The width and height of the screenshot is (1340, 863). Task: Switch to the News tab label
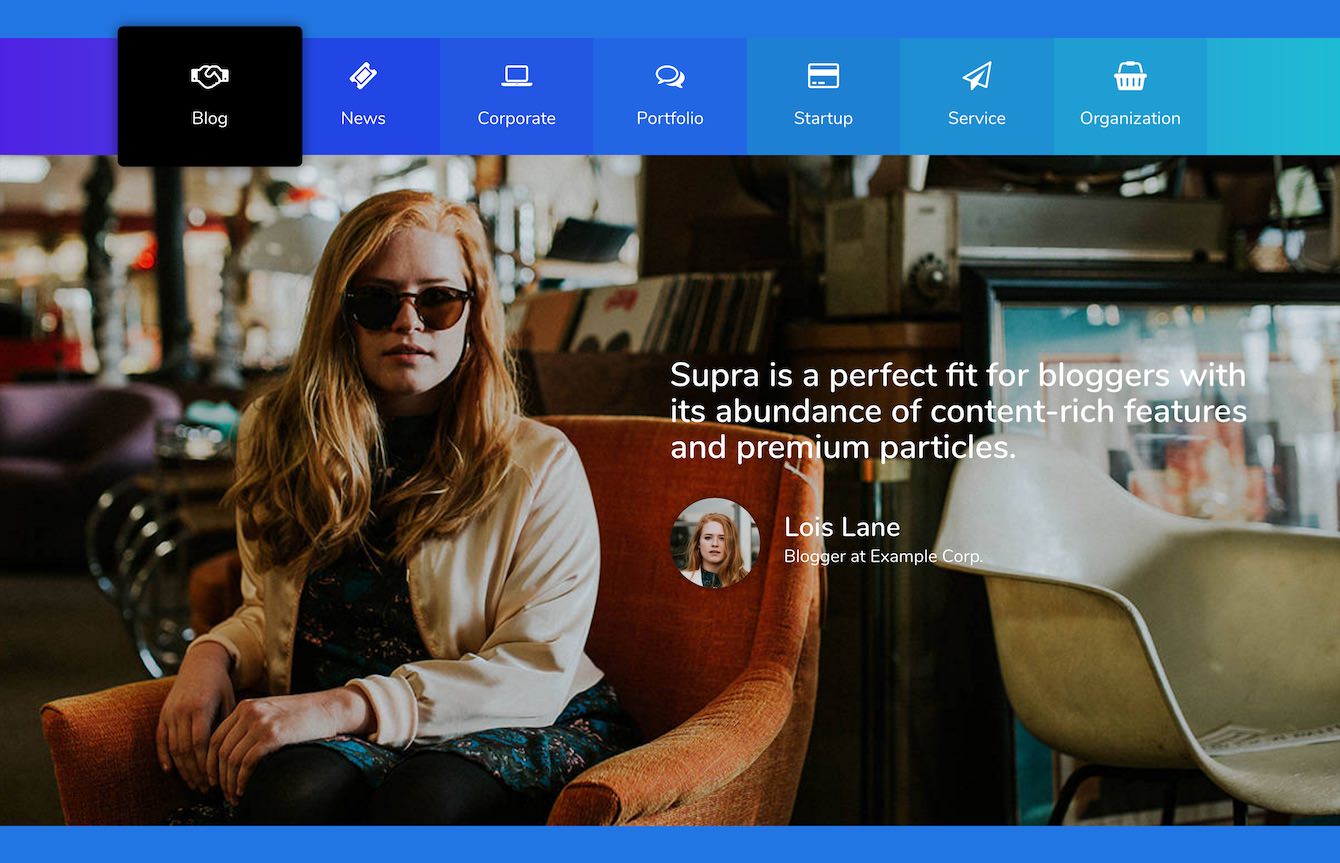click(x=363, y=118)
